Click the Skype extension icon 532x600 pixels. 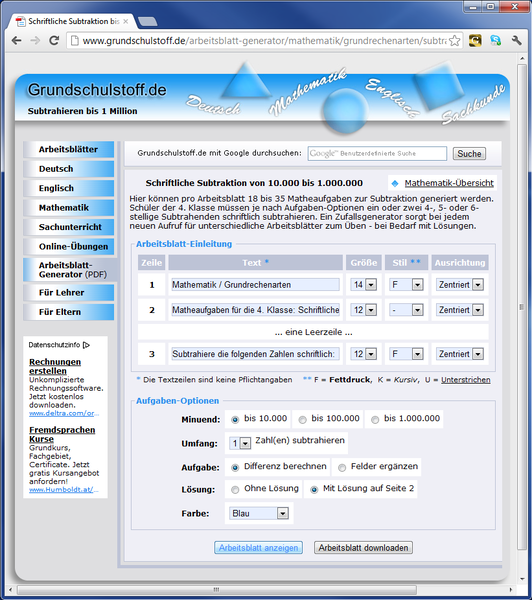[x=496, y=41]
